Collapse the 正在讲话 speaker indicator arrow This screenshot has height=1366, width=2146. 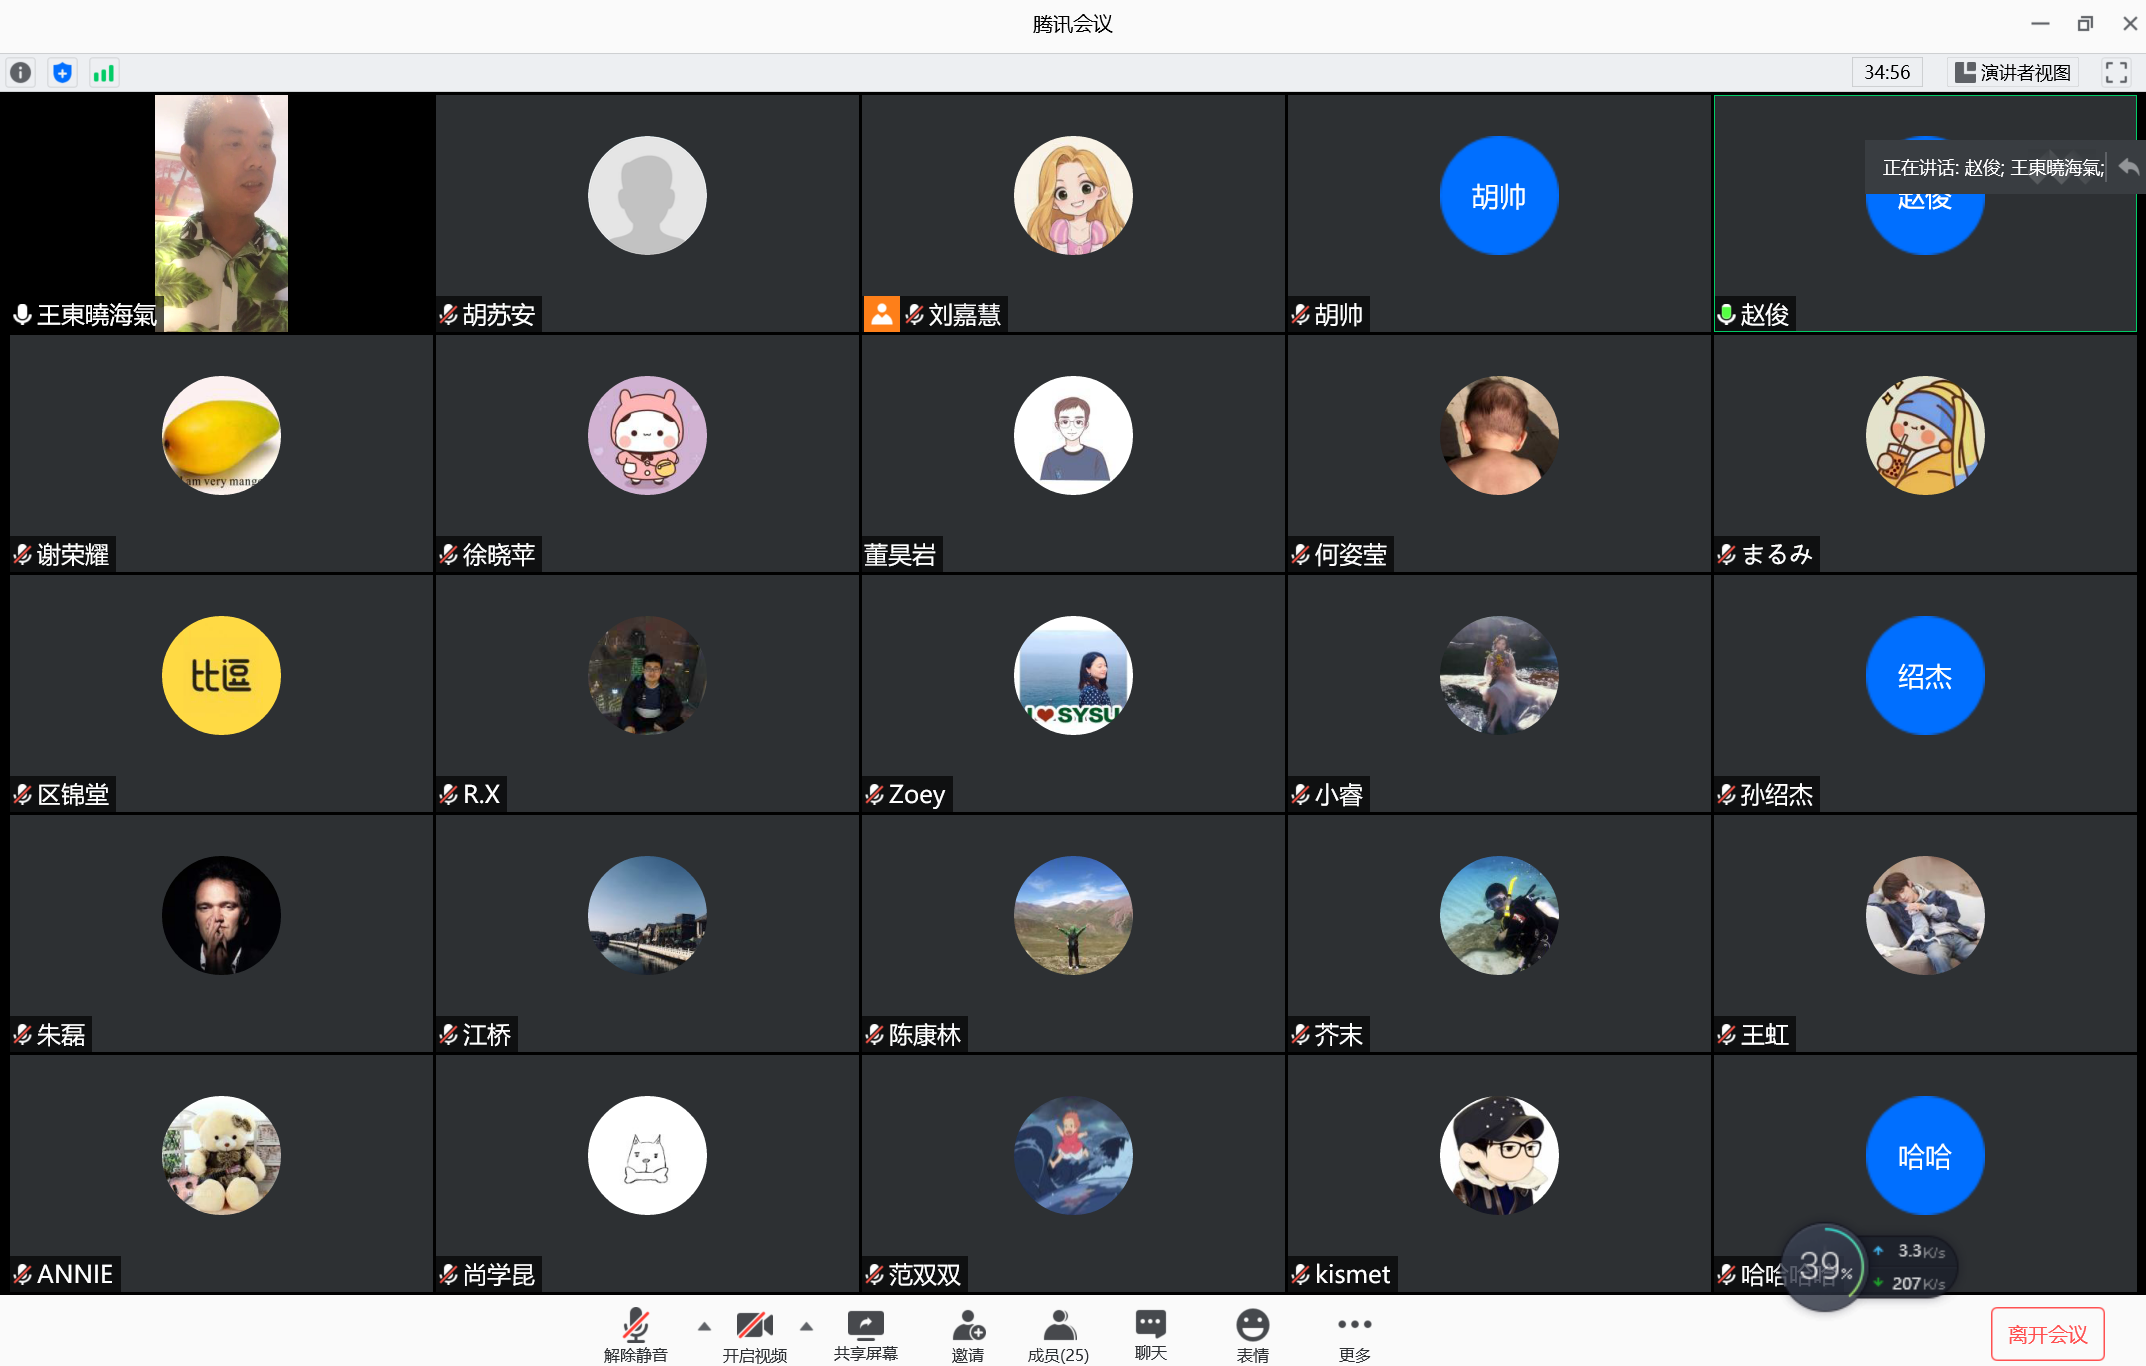2128,167
